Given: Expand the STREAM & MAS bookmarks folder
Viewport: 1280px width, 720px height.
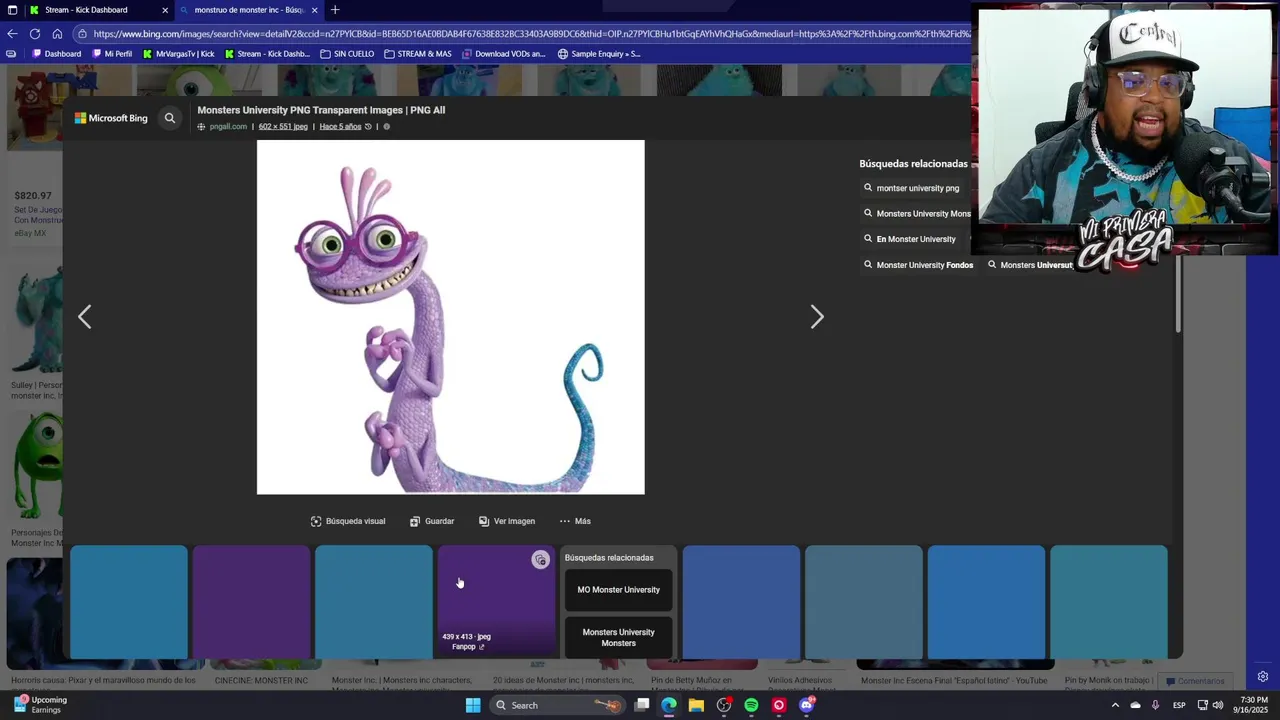Looking at the screenshot, I should (x=417, y=54).
